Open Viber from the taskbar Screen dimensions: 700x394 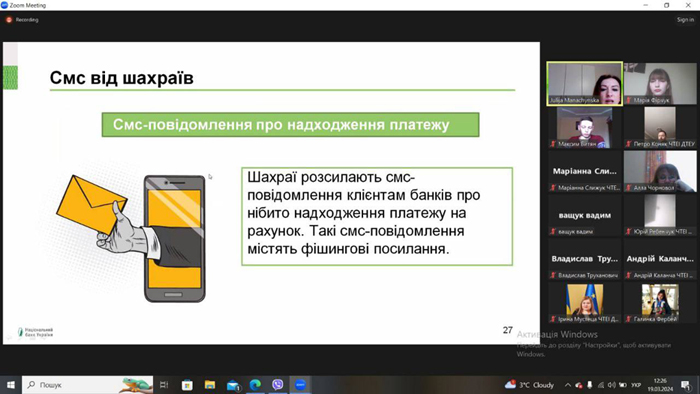coord(278,384)
